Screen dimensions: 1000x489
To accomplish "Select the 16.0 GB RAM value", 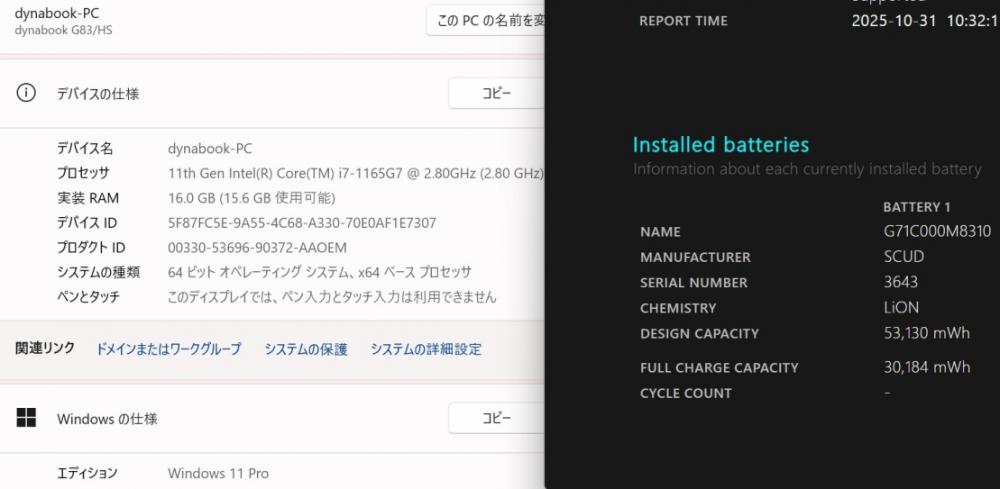I will (251, 198).
